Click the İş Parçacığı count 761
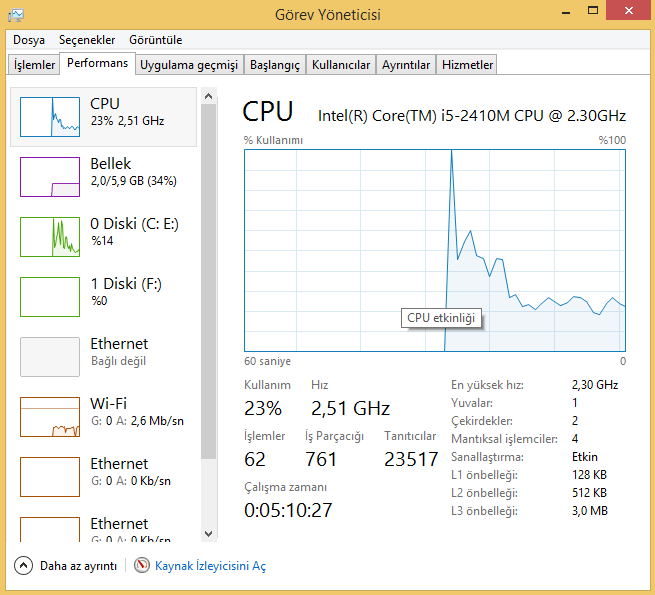Viewport: 655px width, 595px height. tap(321, 460)
